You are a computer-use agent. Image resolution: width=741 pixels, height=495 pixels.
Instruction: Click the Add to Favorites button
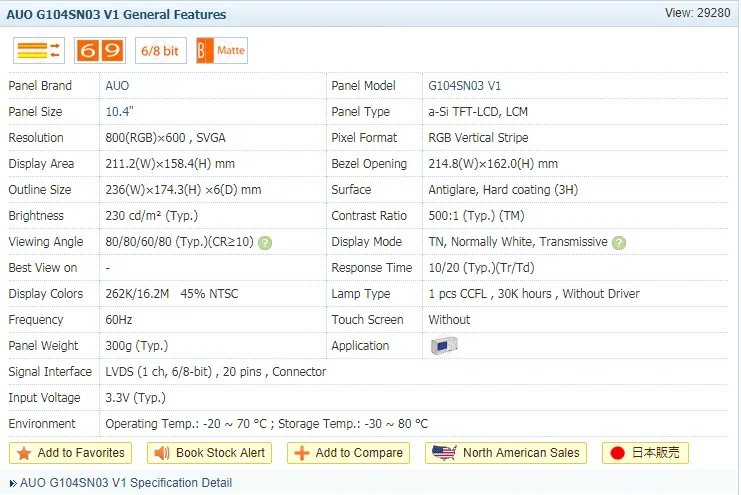(x=70, y=453)
